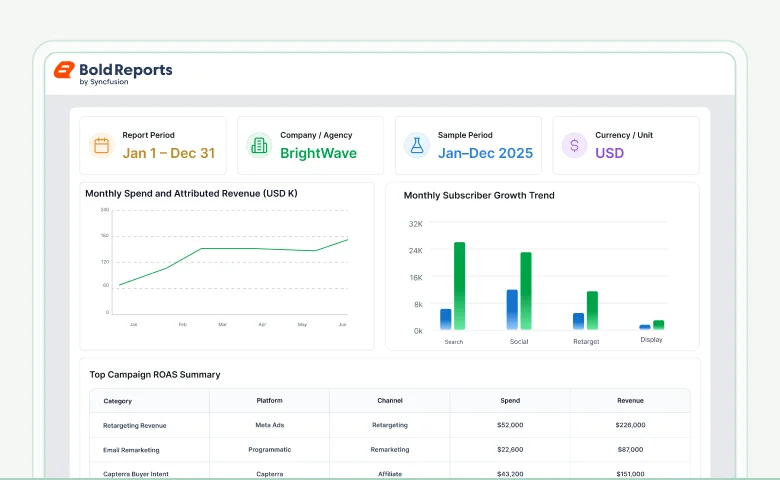This screenshot has height=480, width=780.
Task: Click the green bar for Retarget
Action: pyautogui.click(x=592, y=310)
